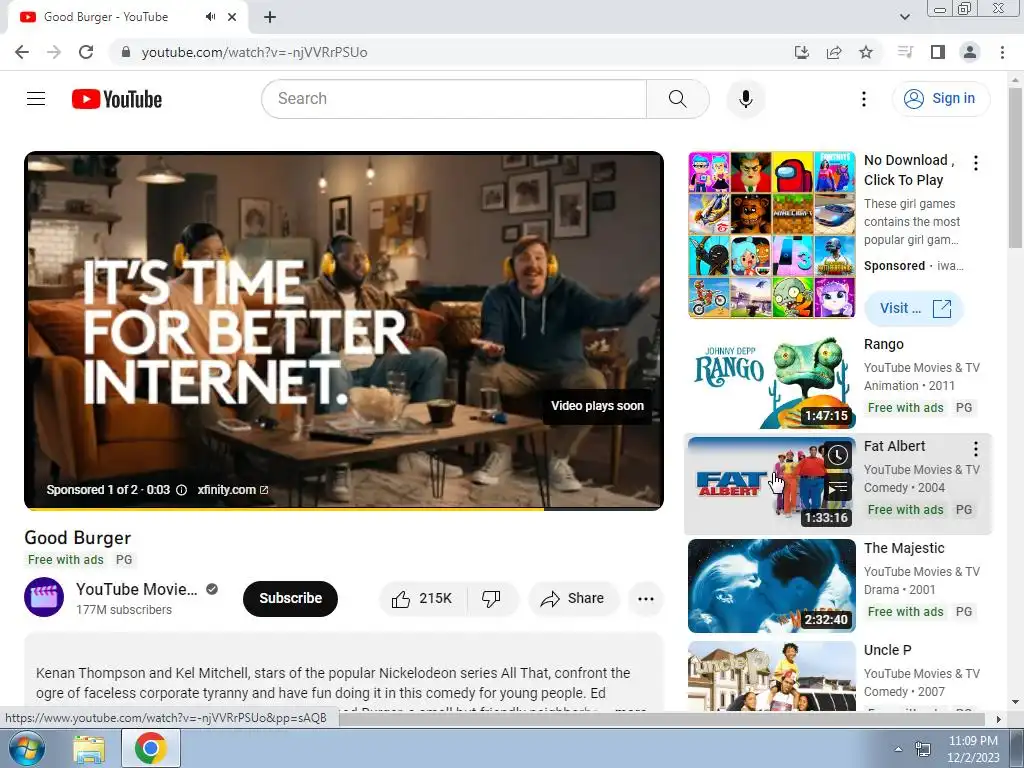Image resolution: width=1024 pixels, height=768 pixels.
Task: Open YouTube settings three-dot menu
Action: click(863, 99)
